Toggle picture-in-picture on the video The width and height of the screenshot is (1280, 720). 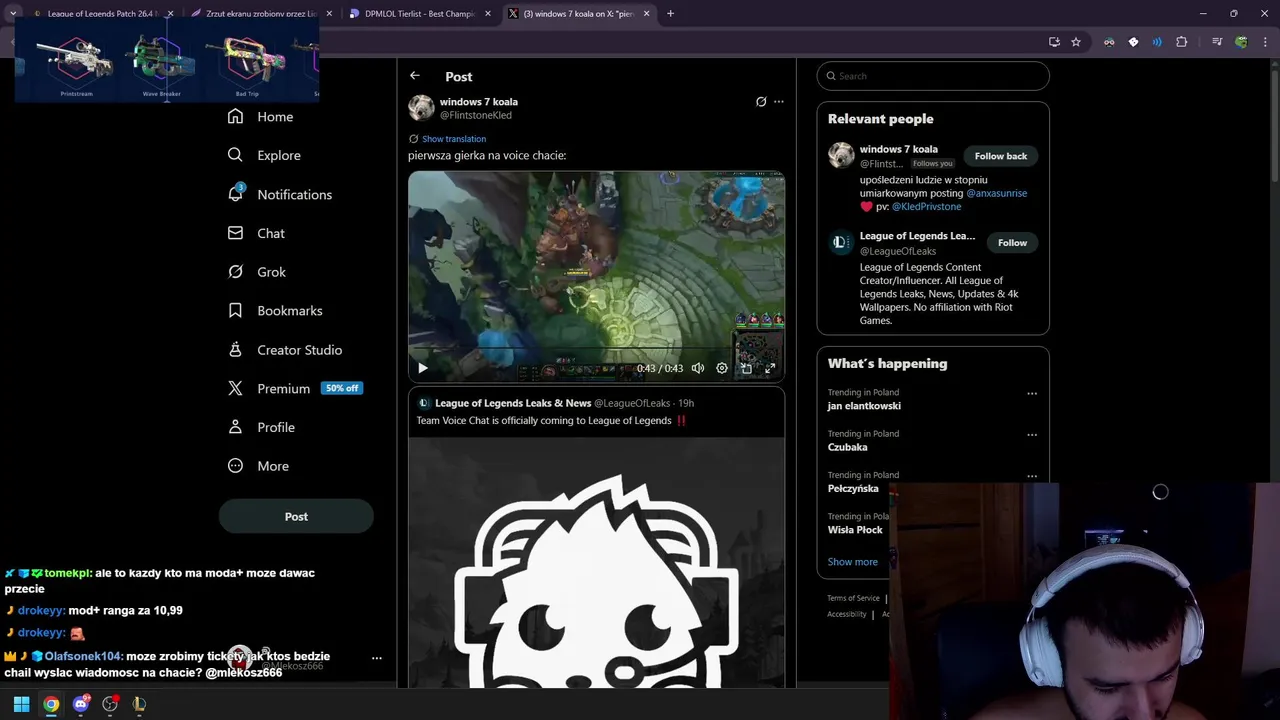746,368
